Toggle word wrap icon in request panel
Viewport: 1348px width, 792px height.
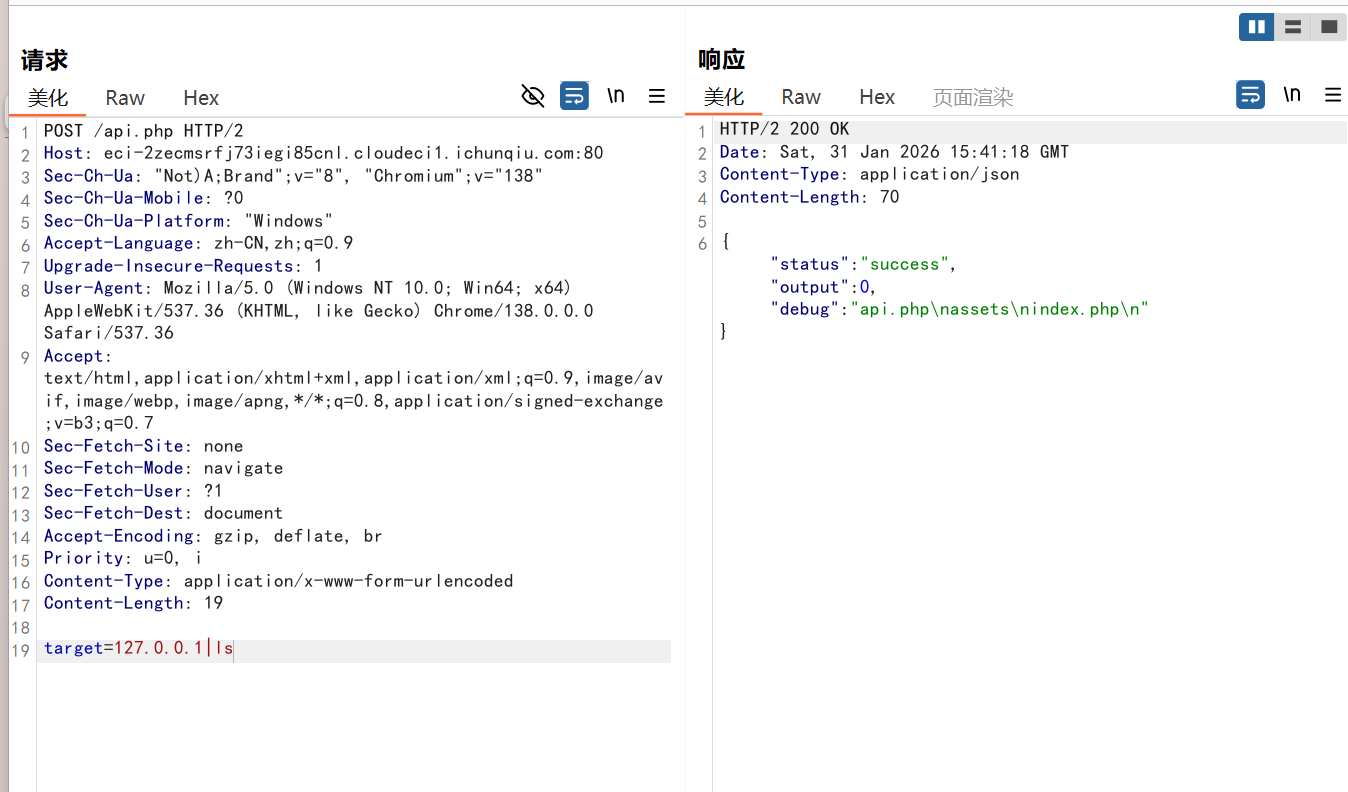tap(574, 96)
